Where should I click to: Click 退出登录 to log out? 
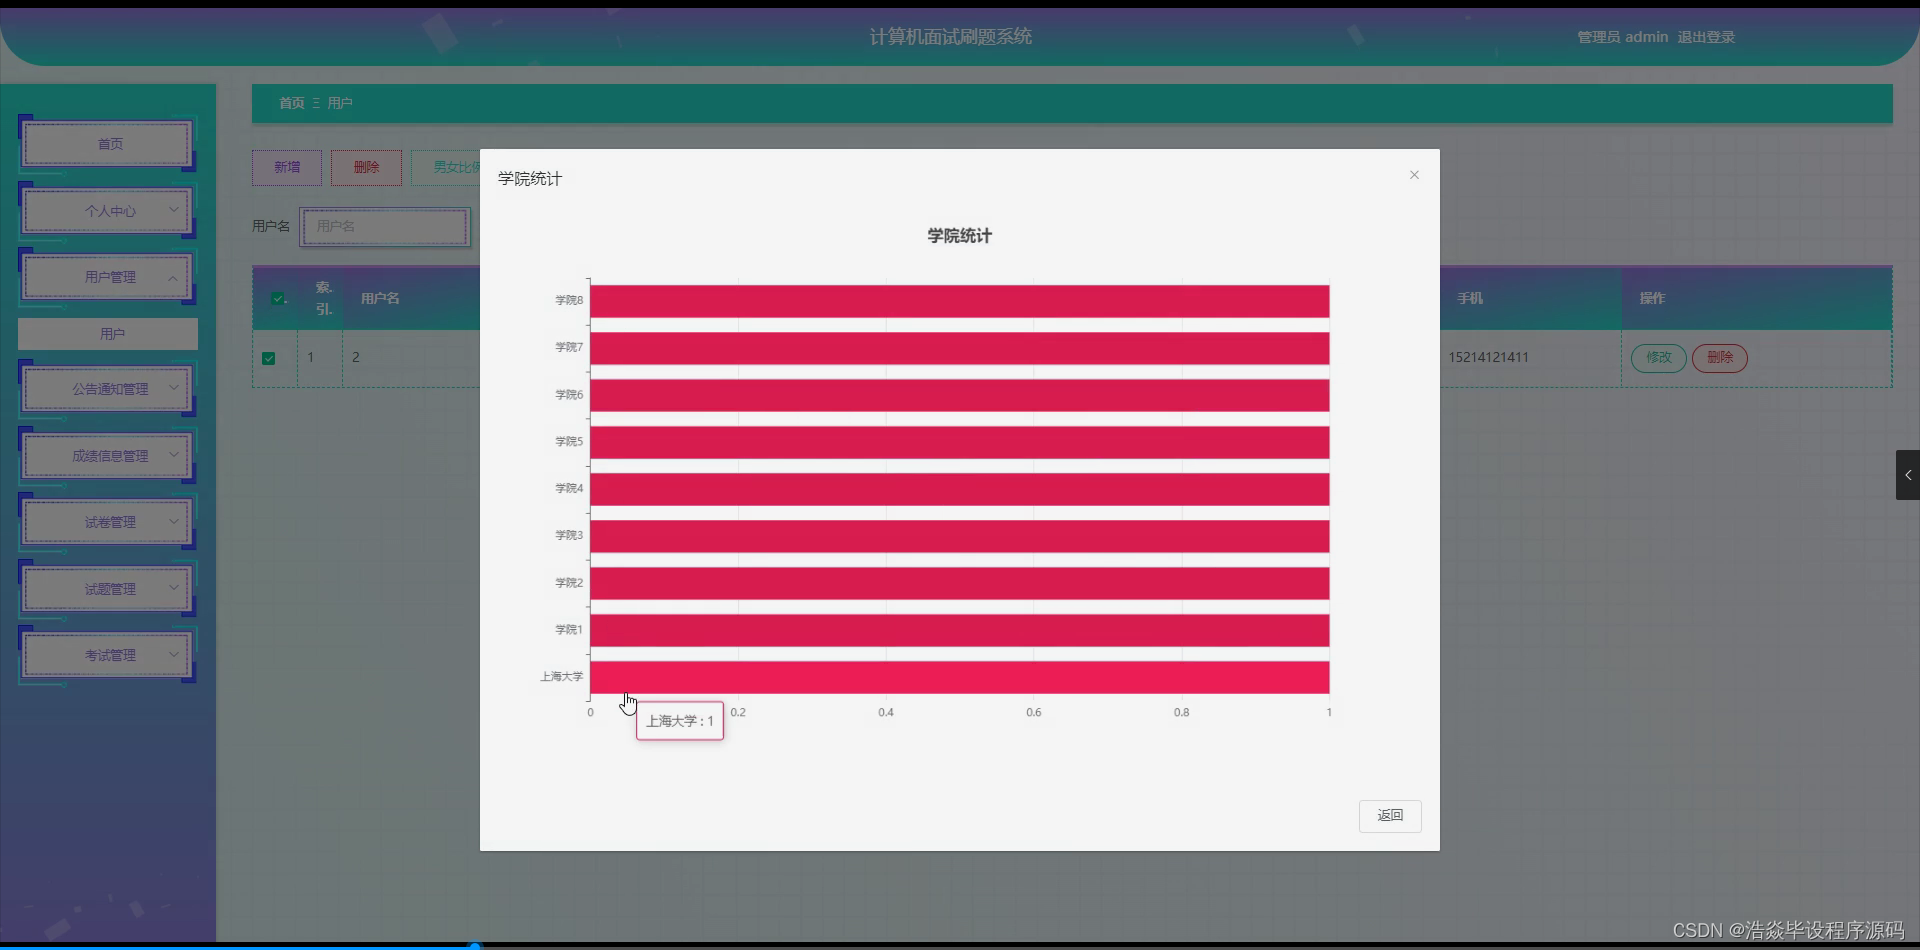click(1706, 36)
